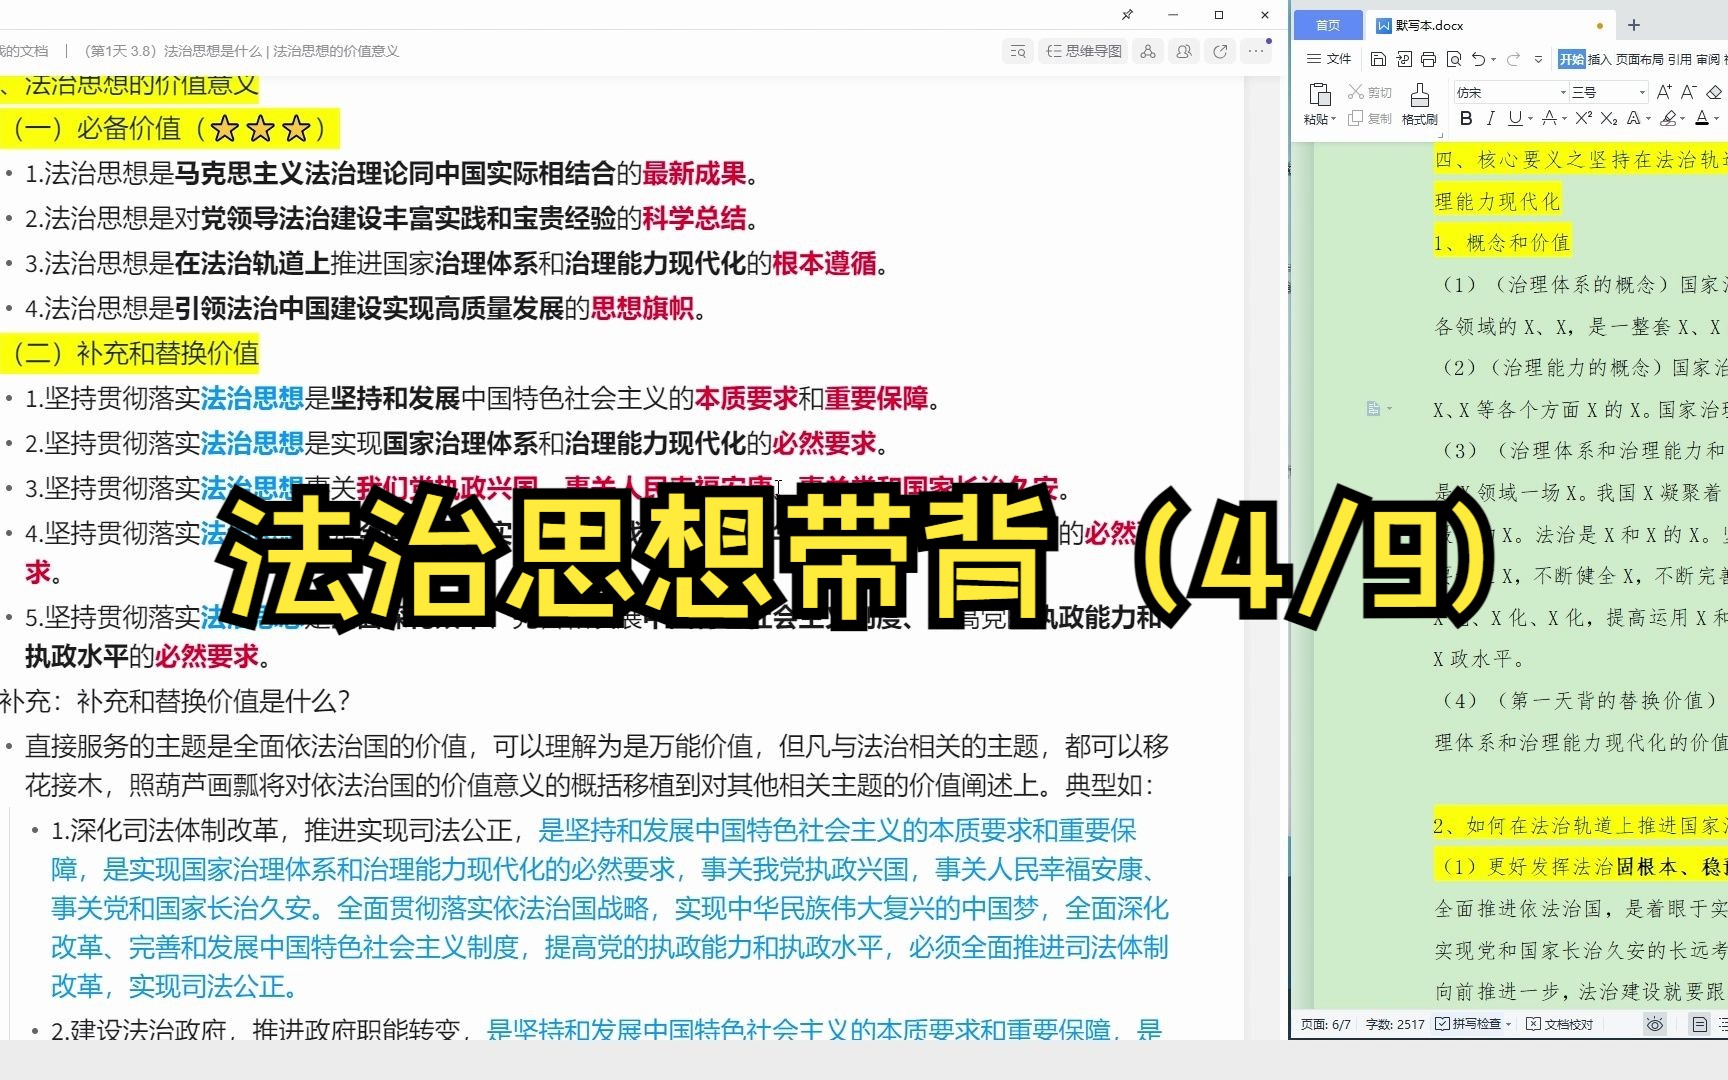
Task: Toggle bold formatting
Action: tap(1466, 118)
